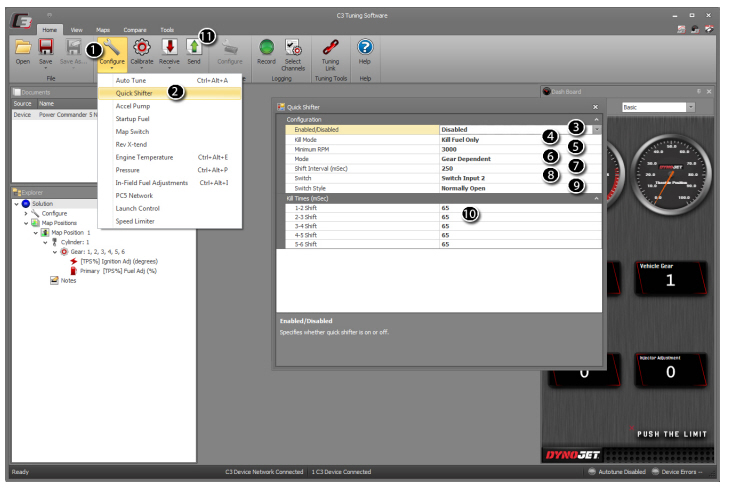Collapse the Kill Times (mSec) section
This screenshot has width=735, height=491.
coord(596,198)
